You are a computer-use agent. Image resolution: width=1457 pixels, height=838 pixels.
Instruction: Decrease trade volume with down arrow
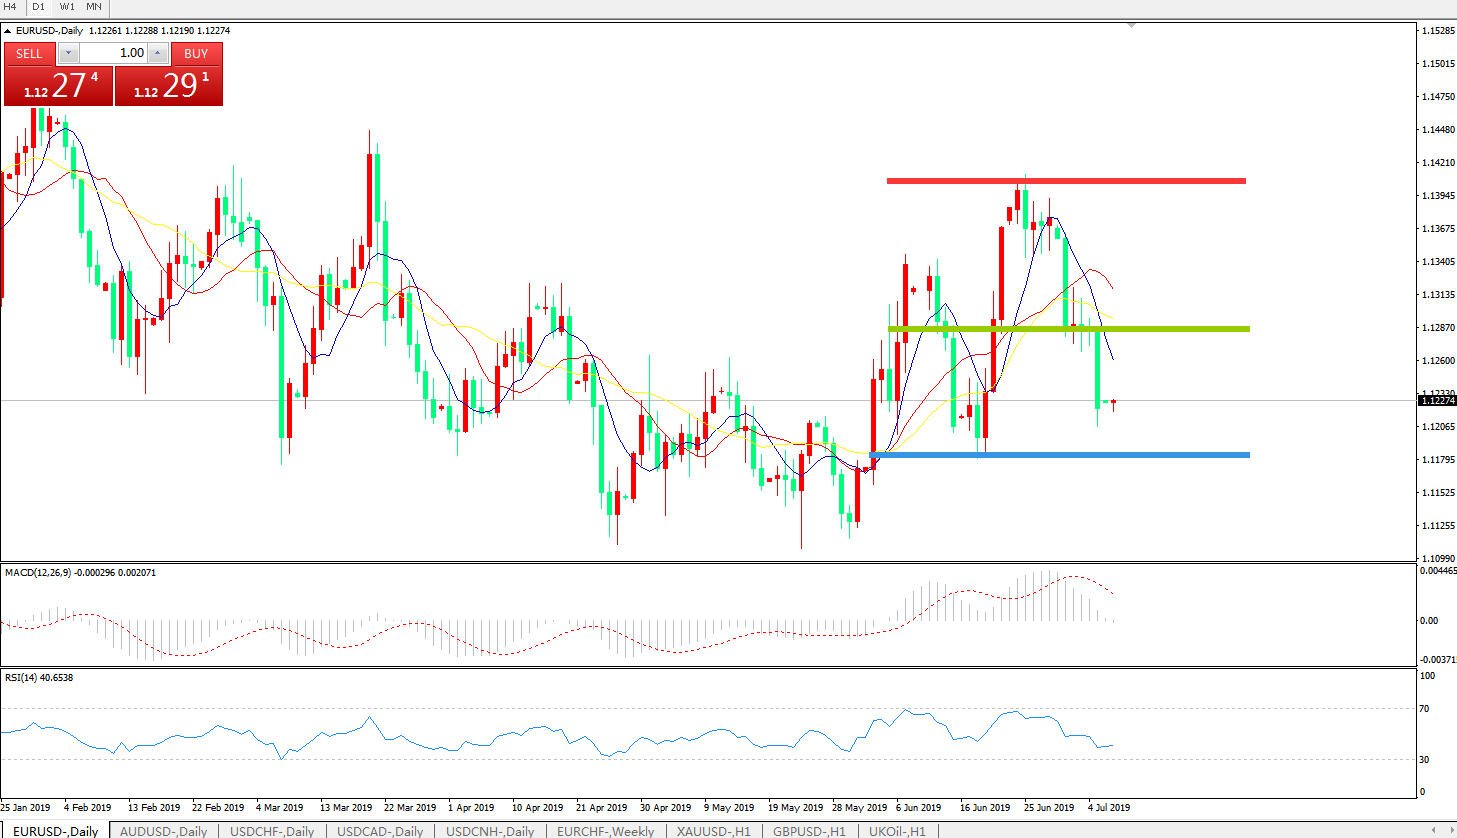tap(68, 54)
